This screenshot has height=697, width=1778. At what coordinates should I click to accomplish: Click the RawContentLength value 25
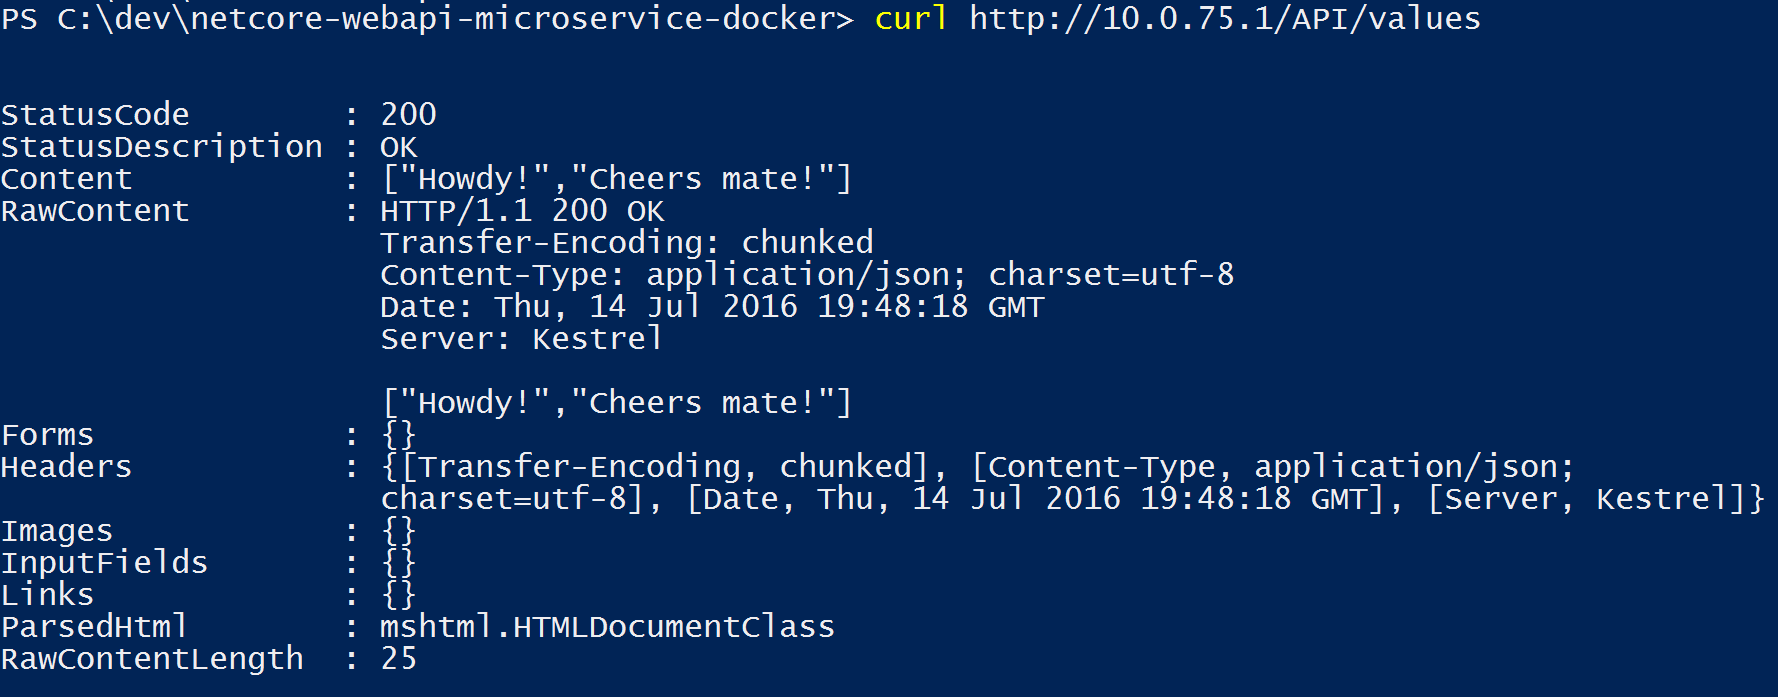click(x=399, y=659)
